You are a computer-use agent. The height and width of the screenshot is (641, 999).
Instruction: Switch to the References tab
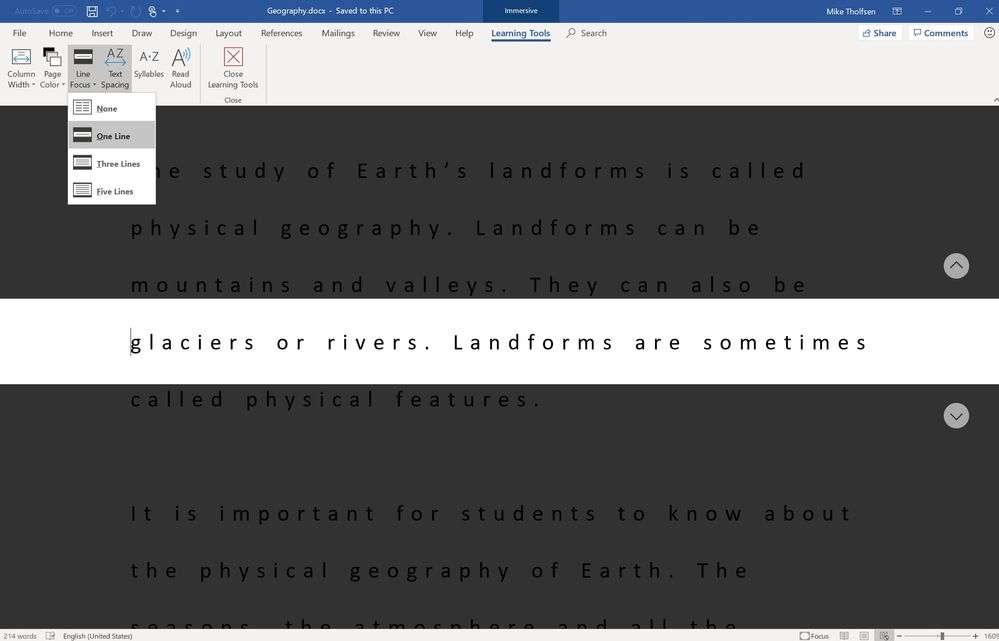(282, 33)
